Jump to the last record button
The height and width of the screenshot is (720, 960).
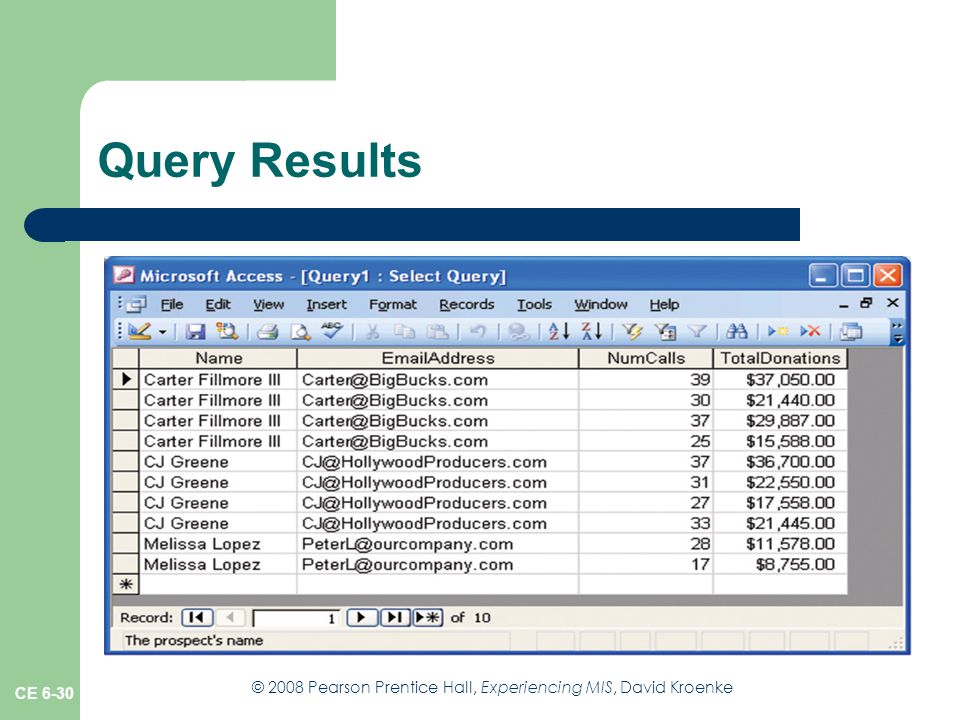tap(395, 617)
